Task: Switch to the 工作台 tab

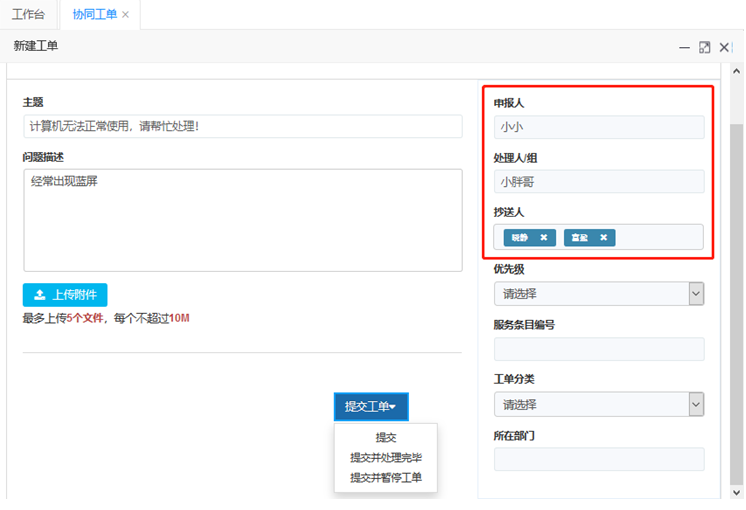Action: click(x=28, y=15)
